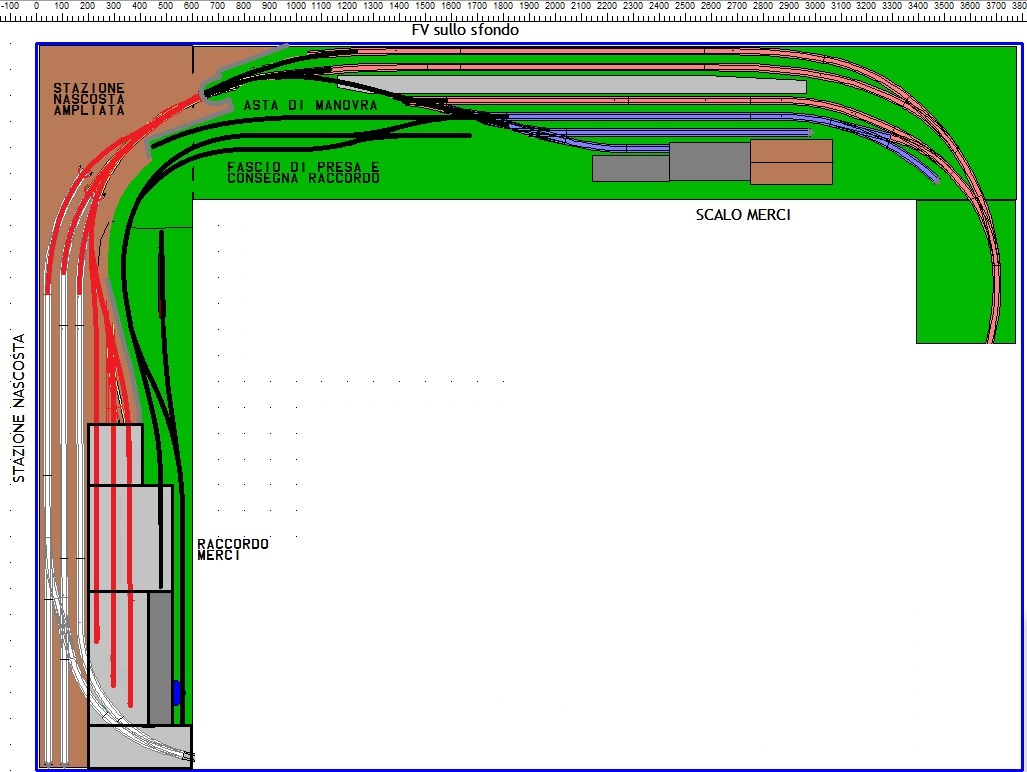
Task: Click the 1000 mark on the top ruler
Action: 295,7
